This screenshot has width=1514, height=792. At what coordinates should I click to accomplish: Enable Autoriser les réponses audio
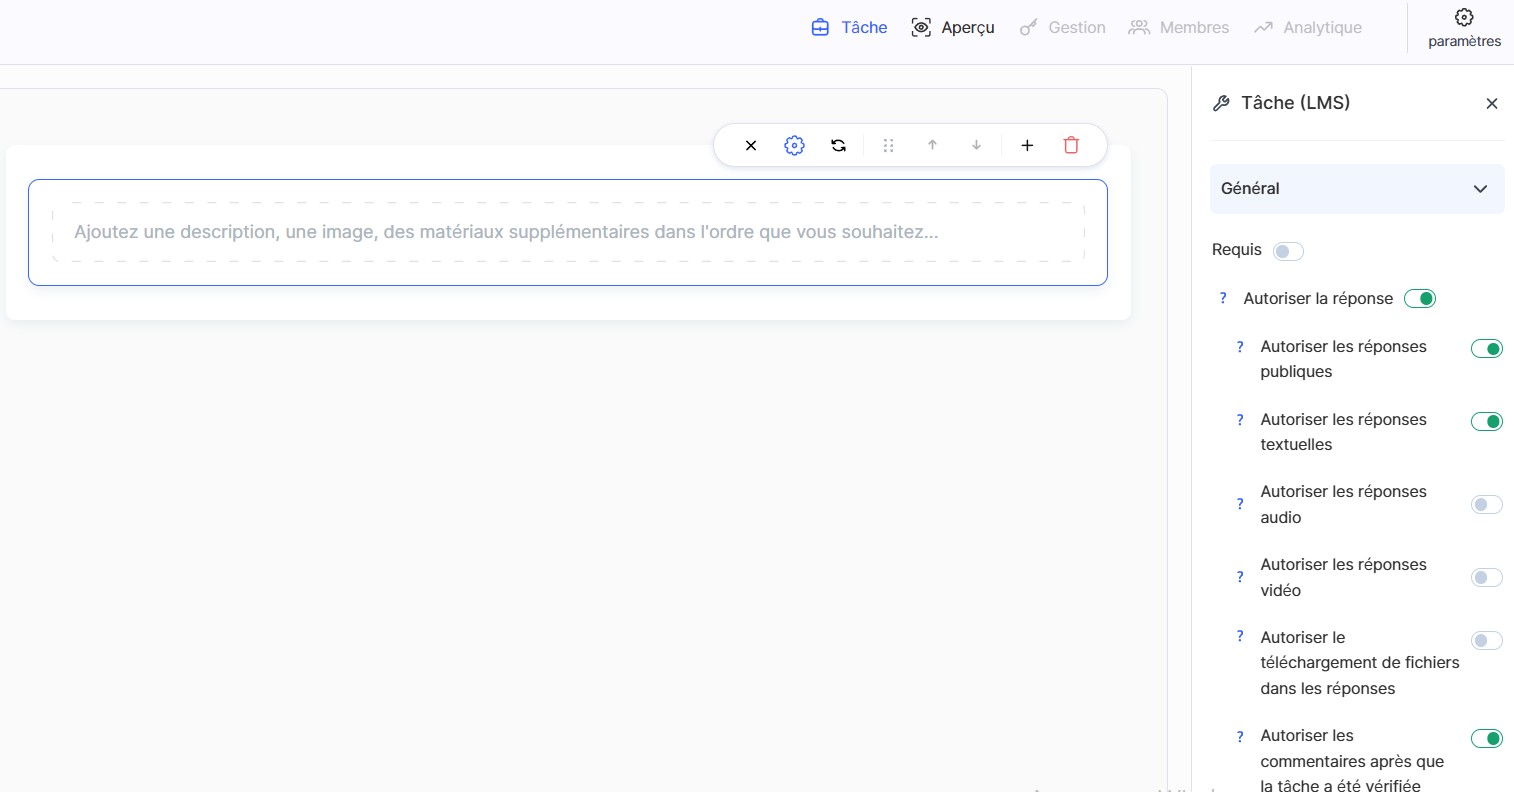[x=1486, y=505]
